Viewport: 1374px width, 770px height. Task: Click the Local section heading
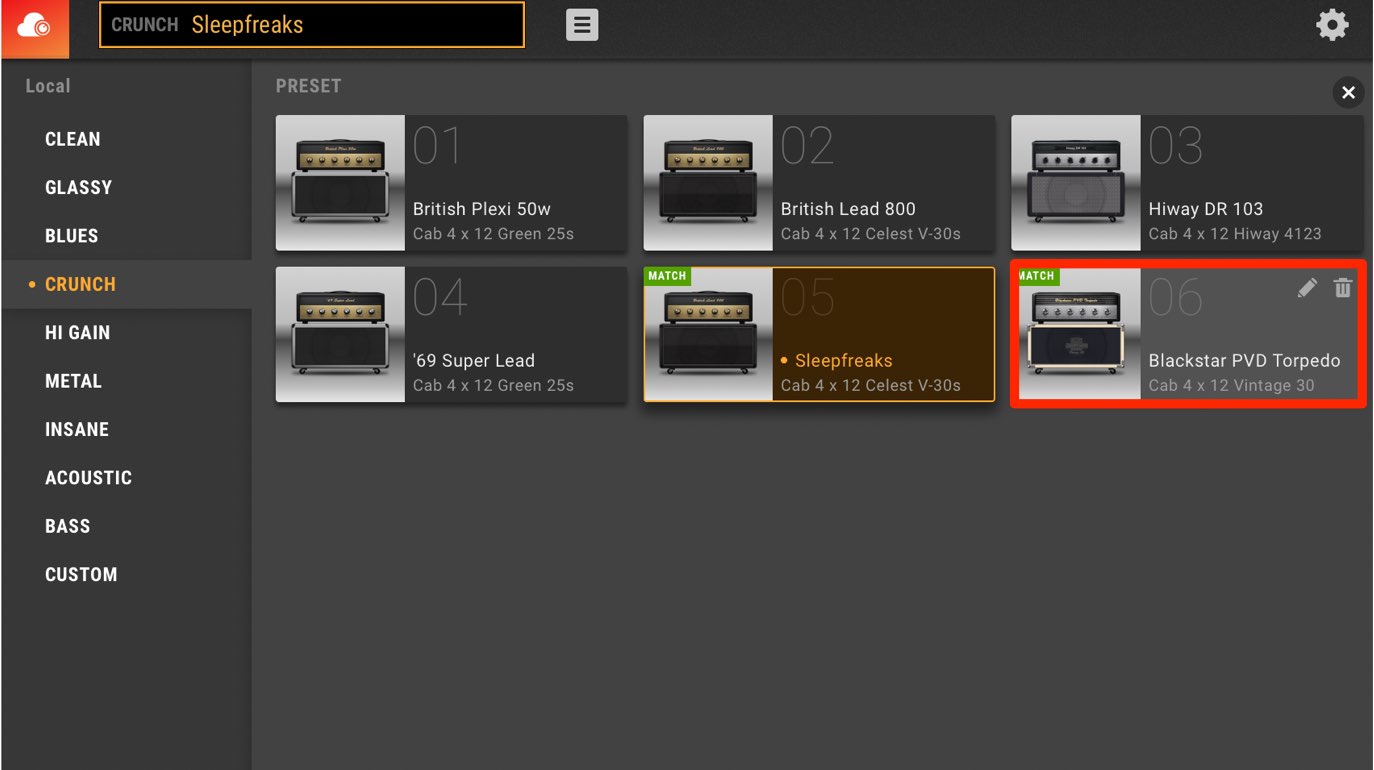48,86
